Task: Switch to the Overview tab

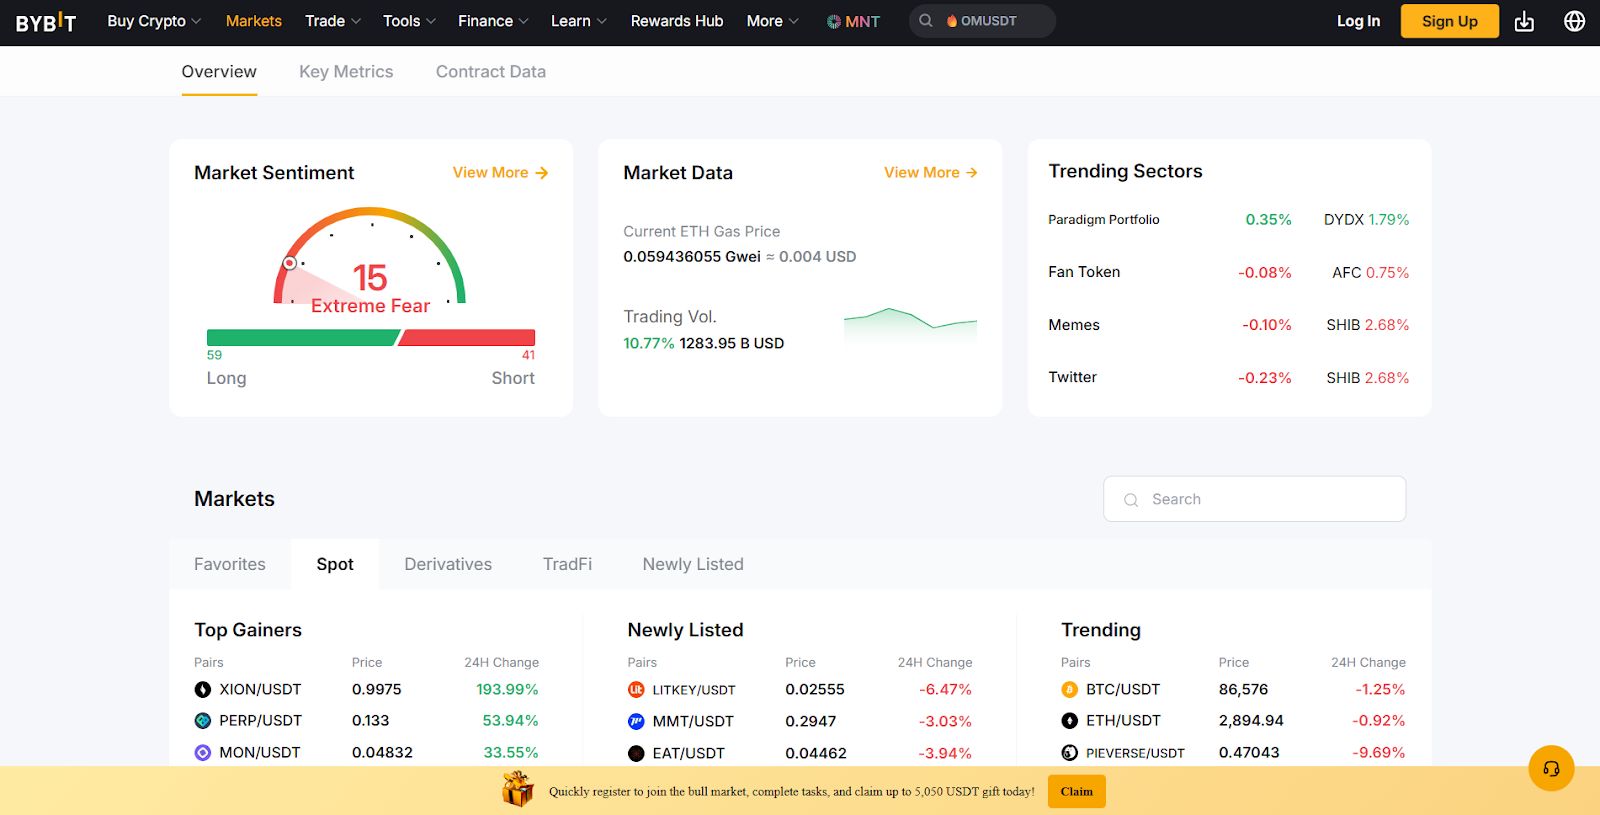Action: tap(219, 72)
